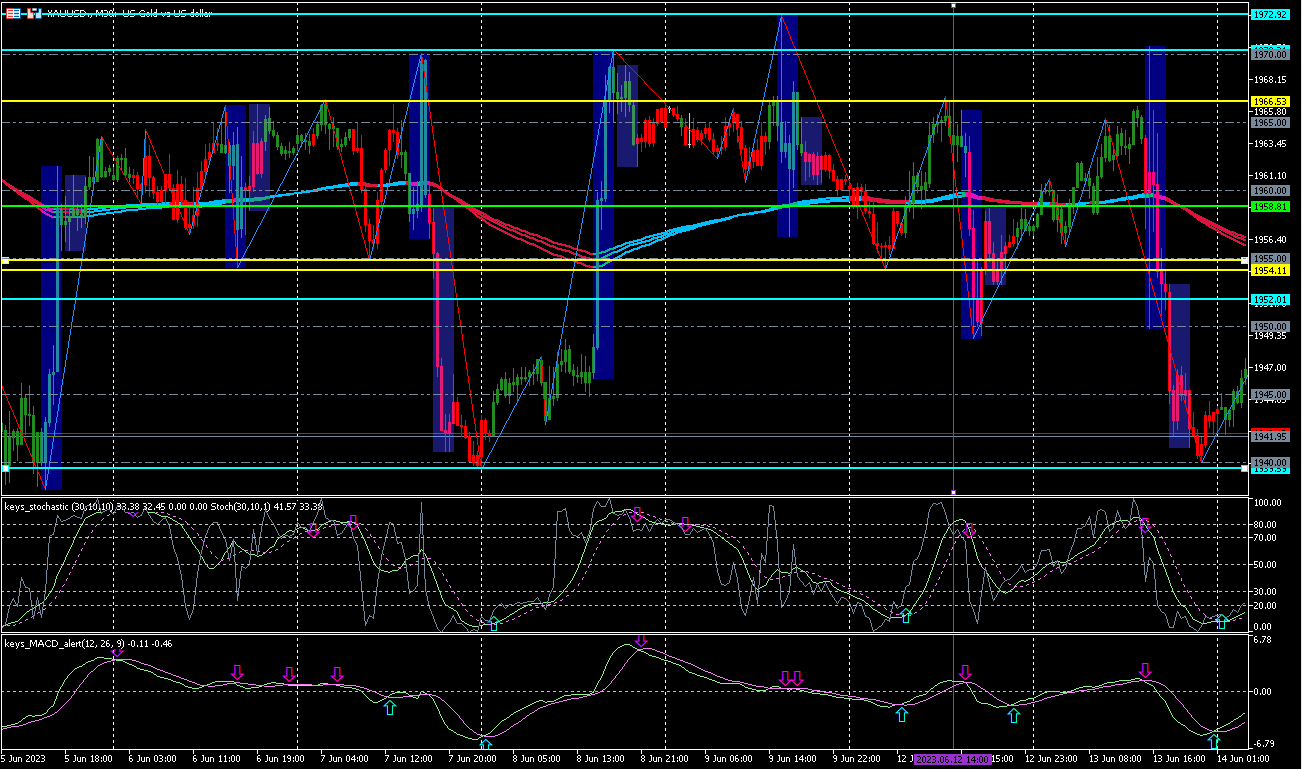The width and height of the screenshot is (1302, 769).
Task: Click the 1941.95 current price label
Action: click(x=1270, y=437)
